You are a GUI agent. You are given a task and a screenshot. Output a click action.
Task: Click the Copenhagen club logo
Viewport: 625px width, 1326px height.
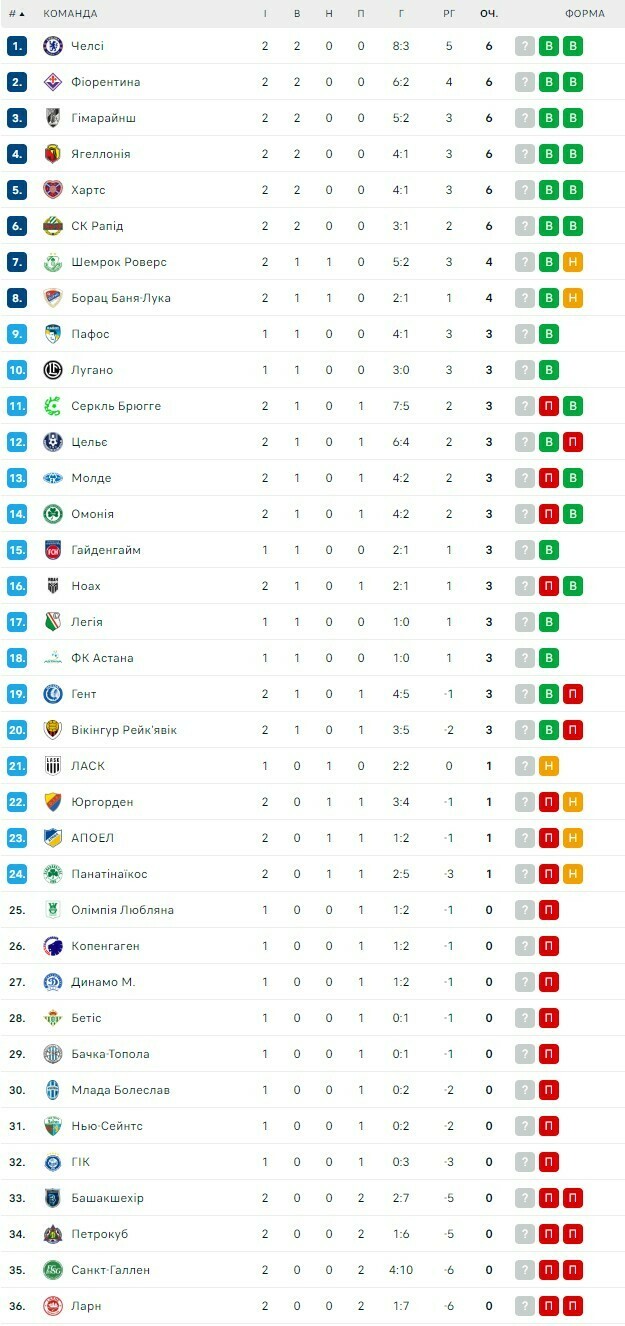[53, 946]
